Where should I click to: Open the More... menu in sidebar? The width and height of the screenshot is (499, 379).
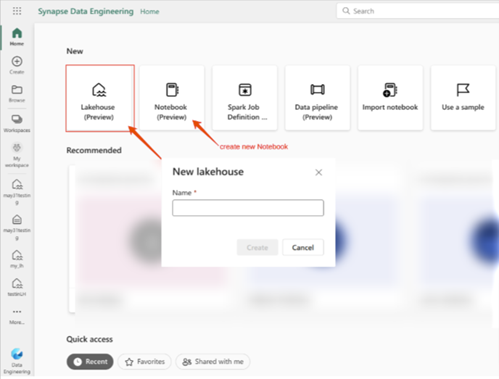tap(17, 316)
